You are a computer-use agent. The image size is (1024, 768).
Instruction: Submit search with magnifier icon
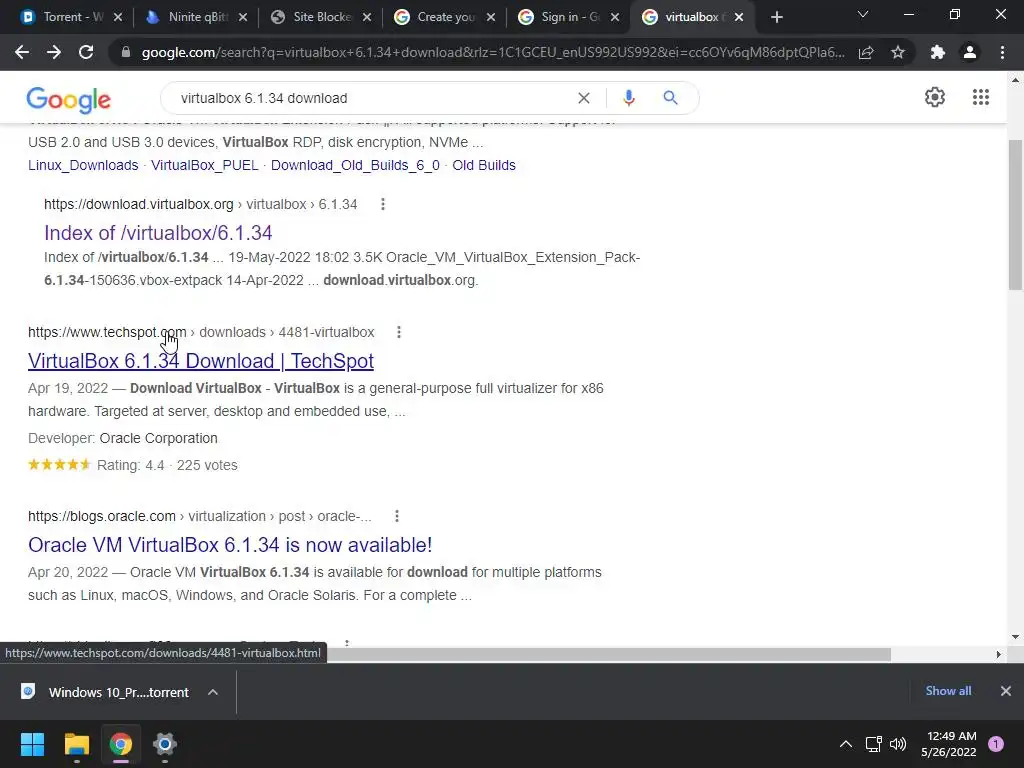670,98
